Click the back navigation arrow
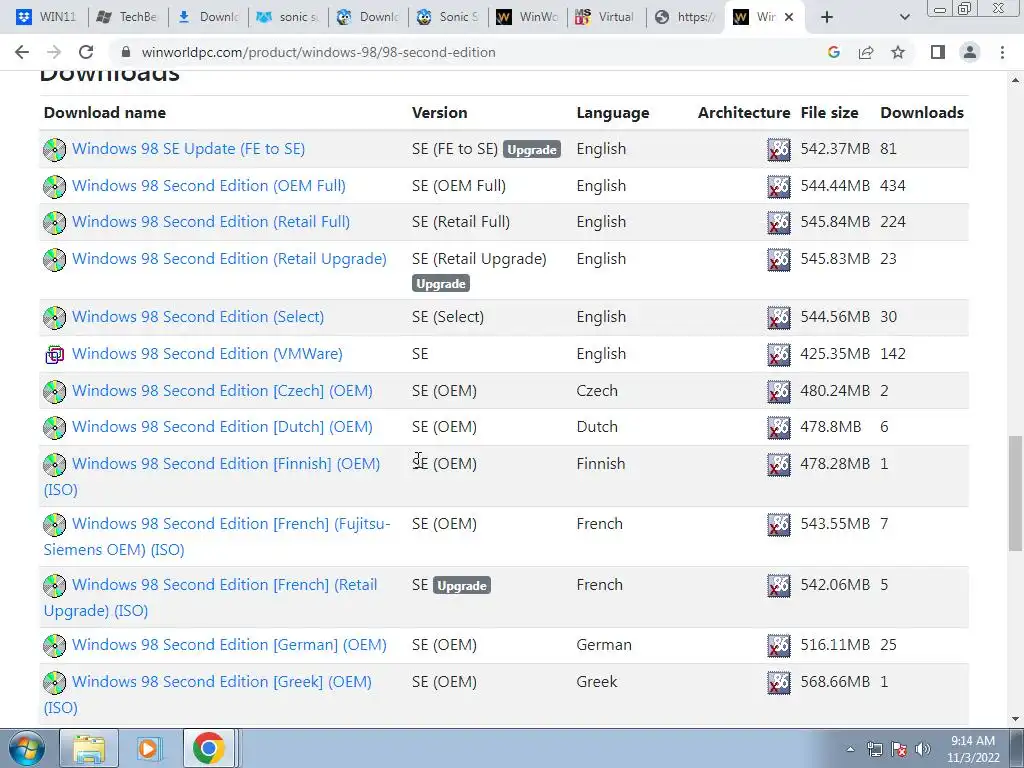 coord(22,52)
